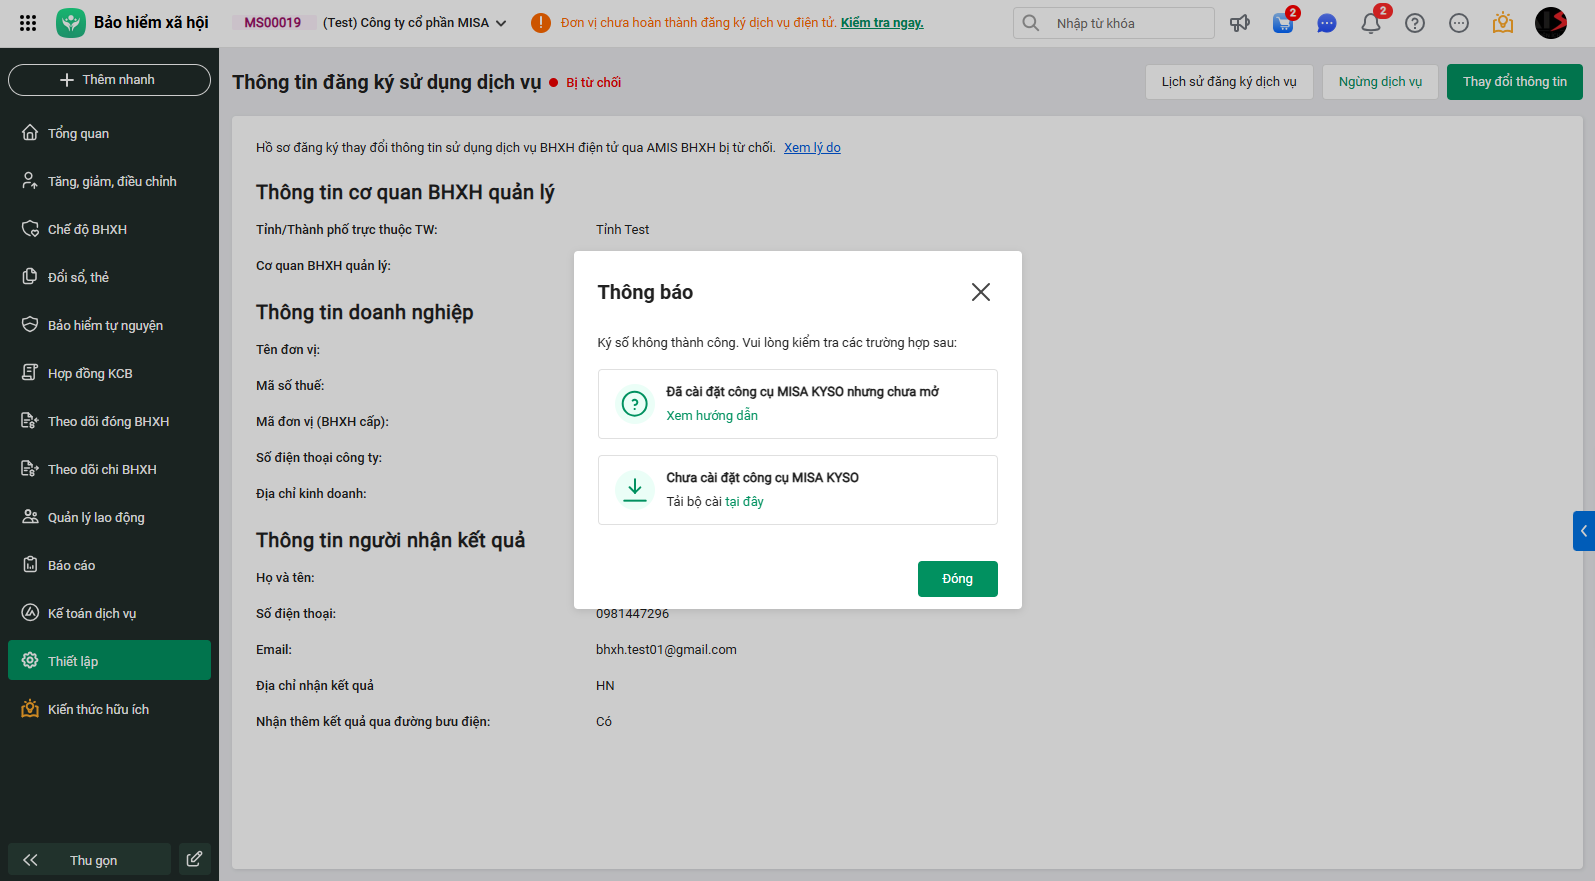Collapse the sidebar with Thu gọn

click(x=90, y=860)
